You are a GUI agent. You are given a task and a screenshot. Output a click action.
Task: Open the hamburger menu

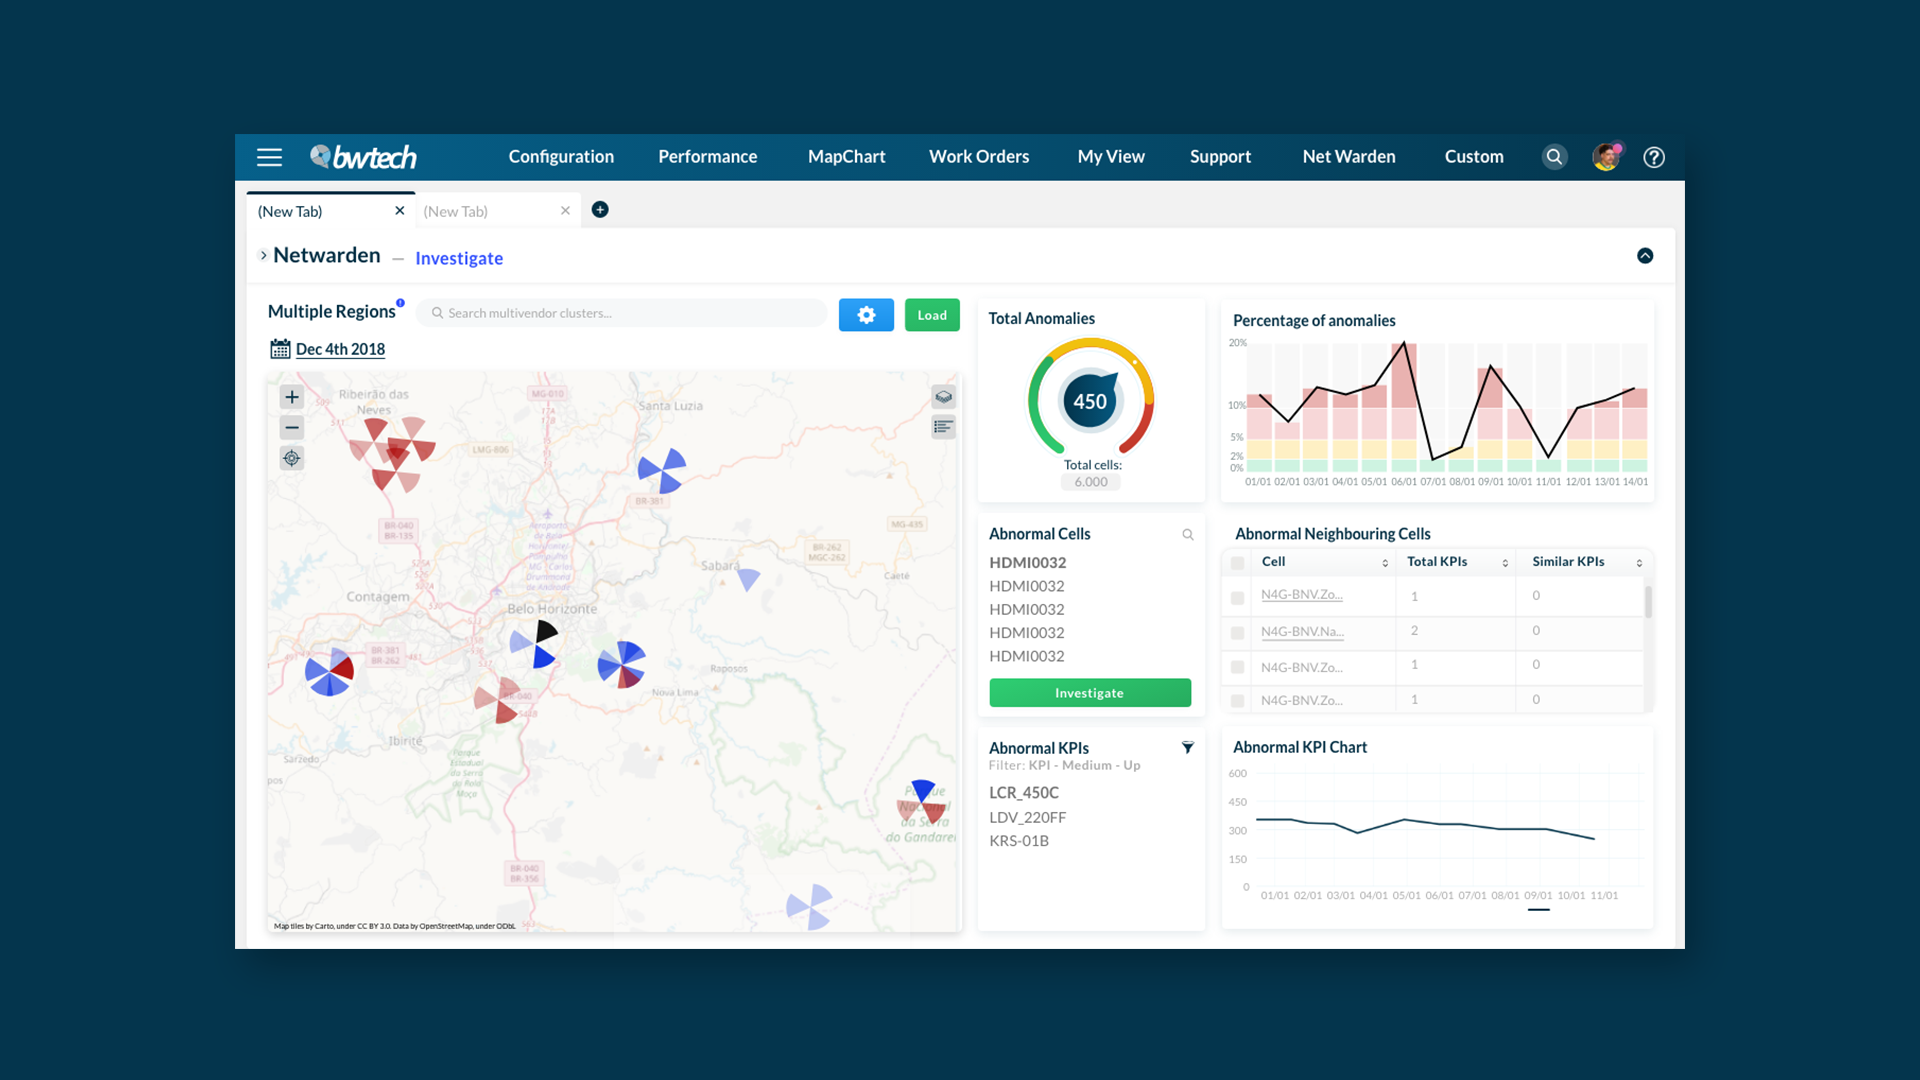[269, 157]
